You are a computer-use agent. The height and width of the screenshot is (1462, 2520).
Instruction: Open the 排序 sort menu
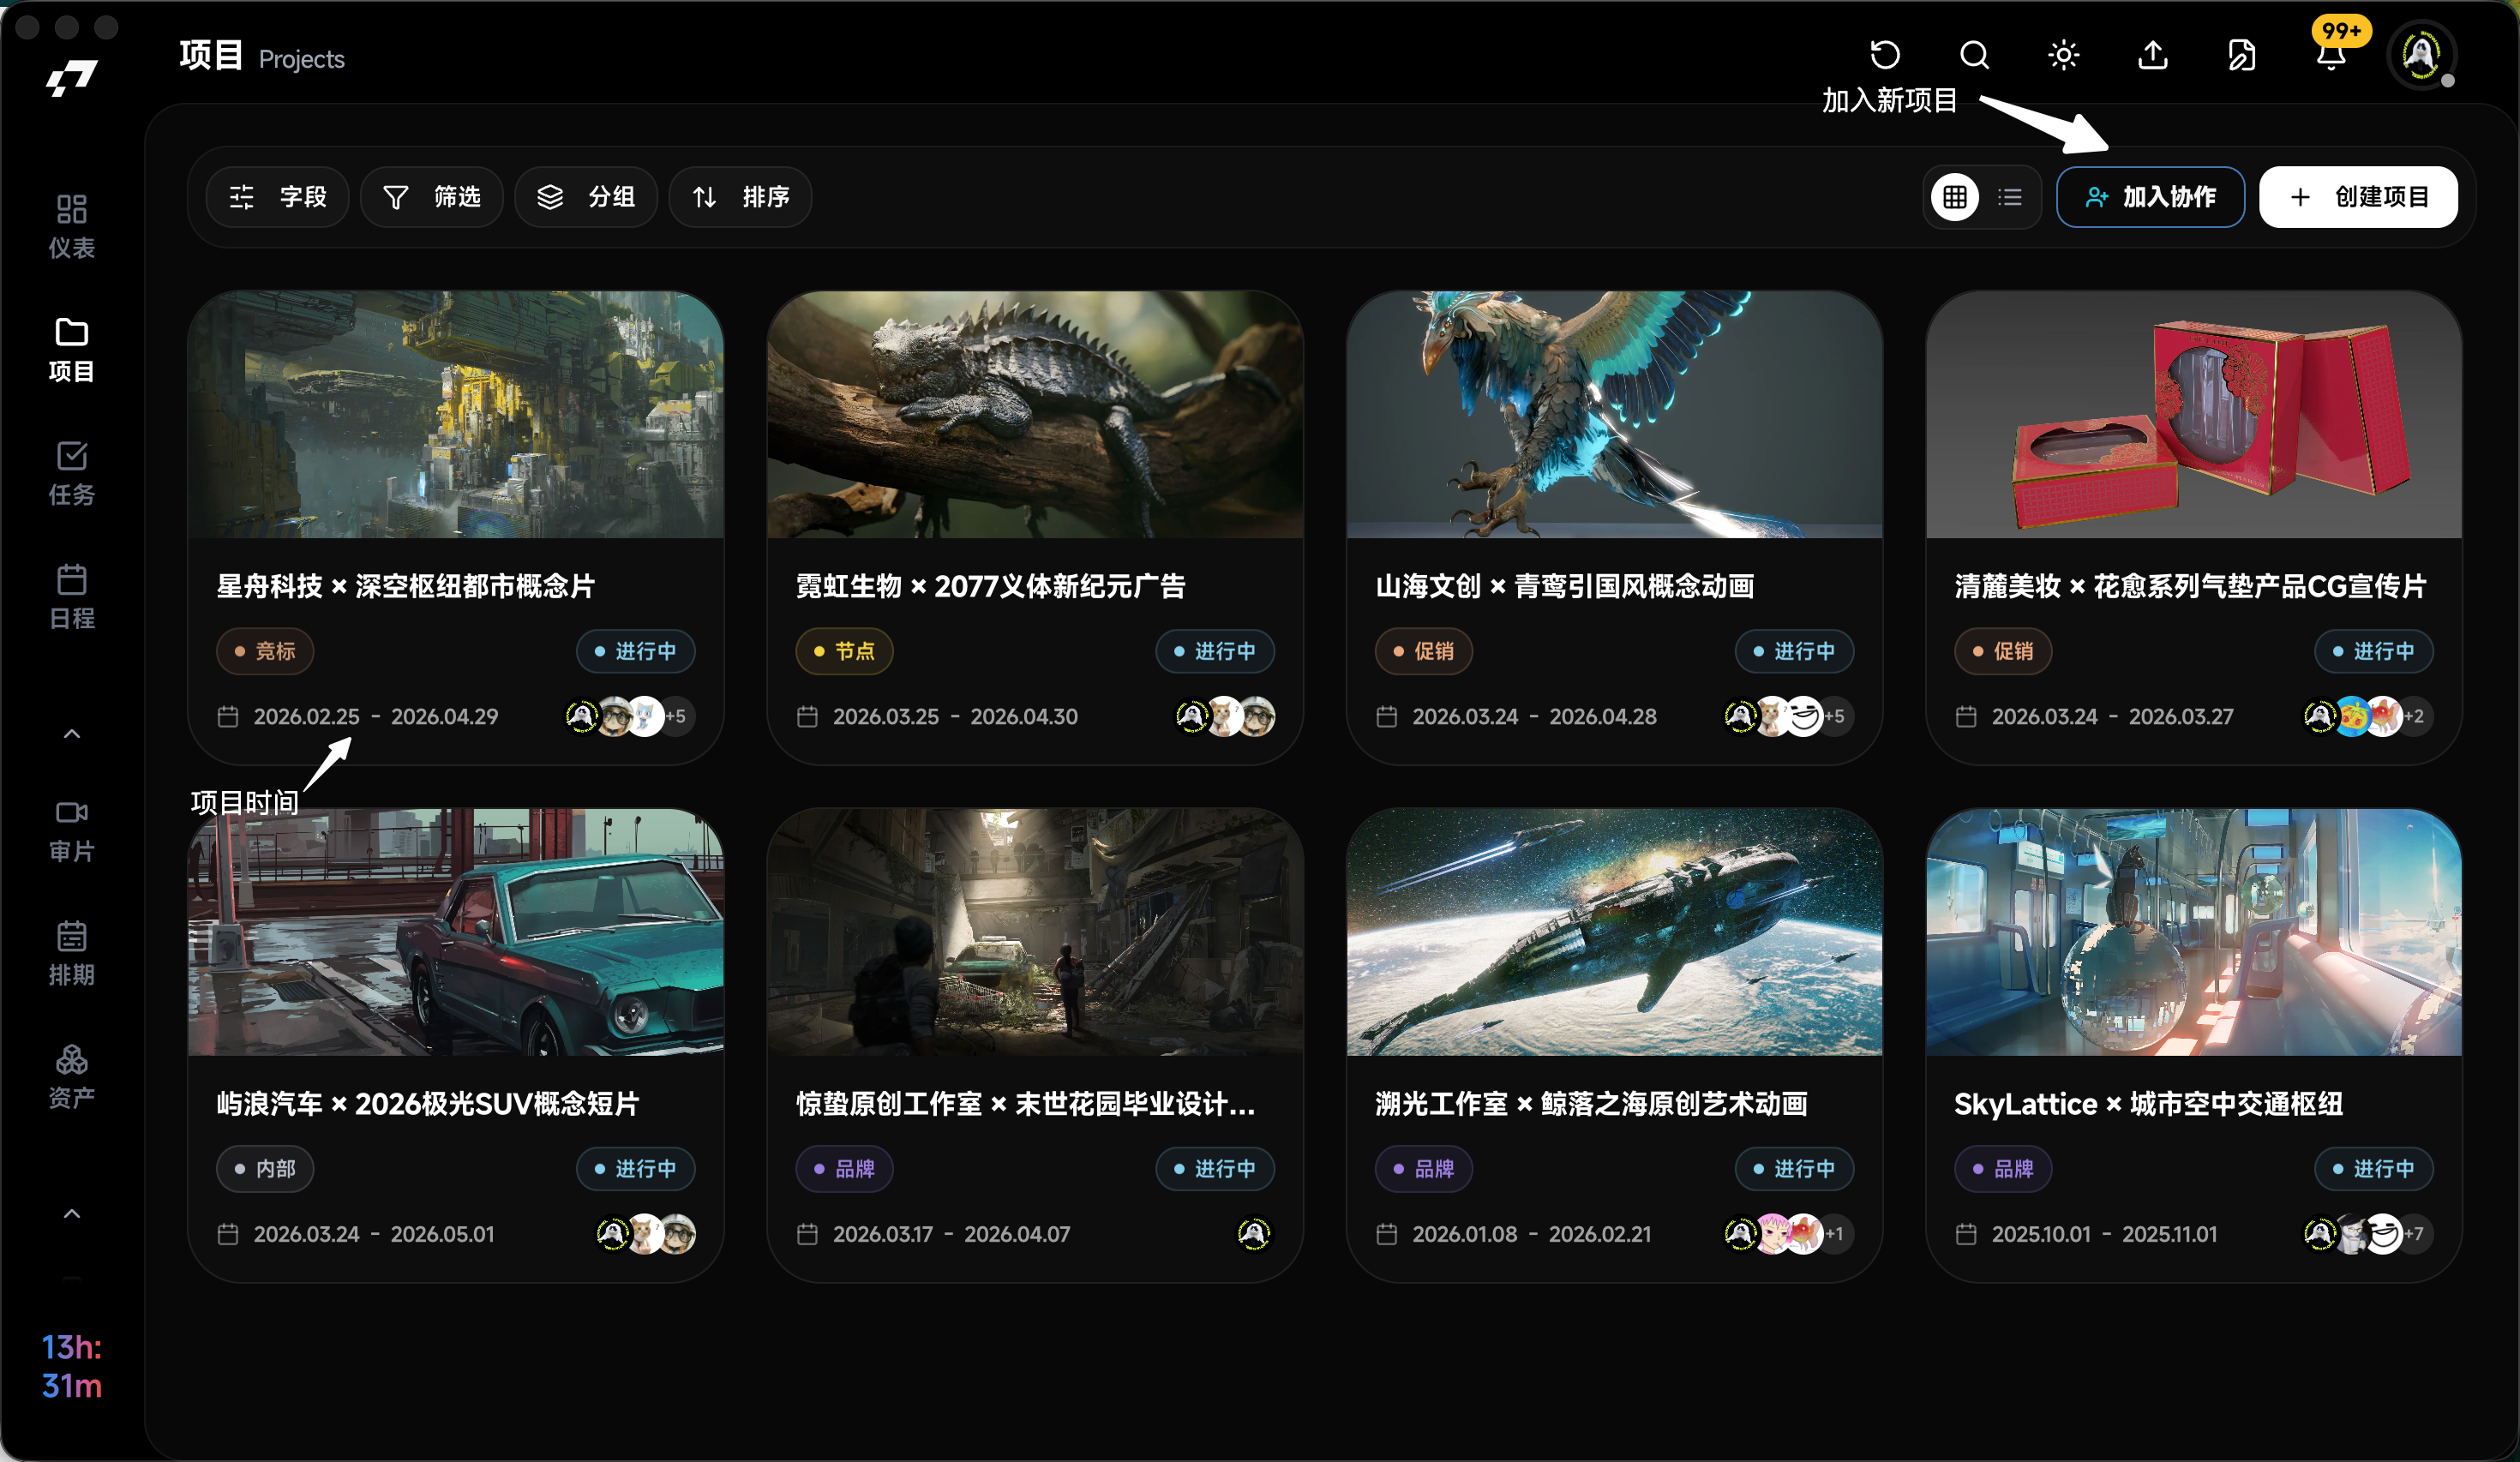740,197
